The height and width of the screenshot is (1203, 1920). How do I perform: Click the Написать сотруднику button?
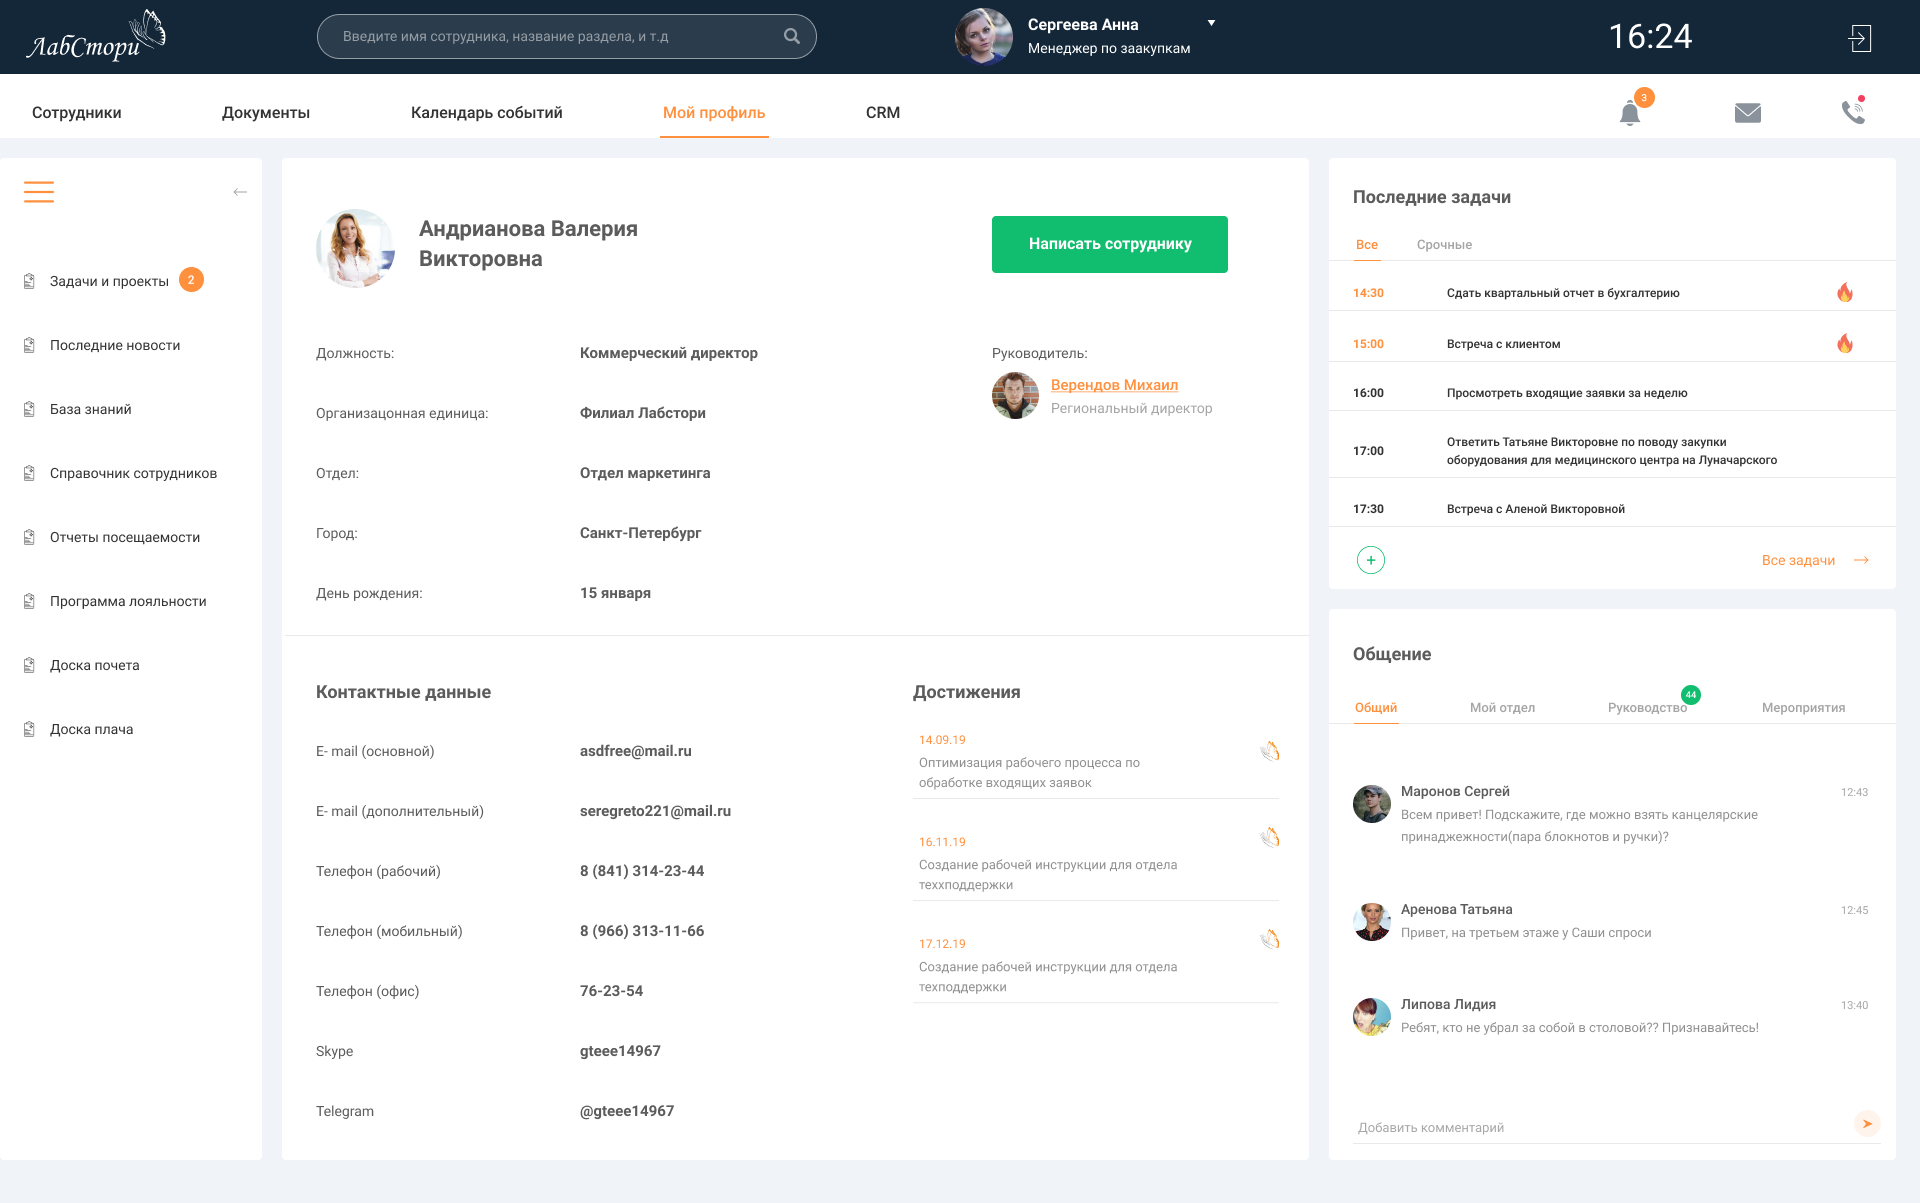1110,244
